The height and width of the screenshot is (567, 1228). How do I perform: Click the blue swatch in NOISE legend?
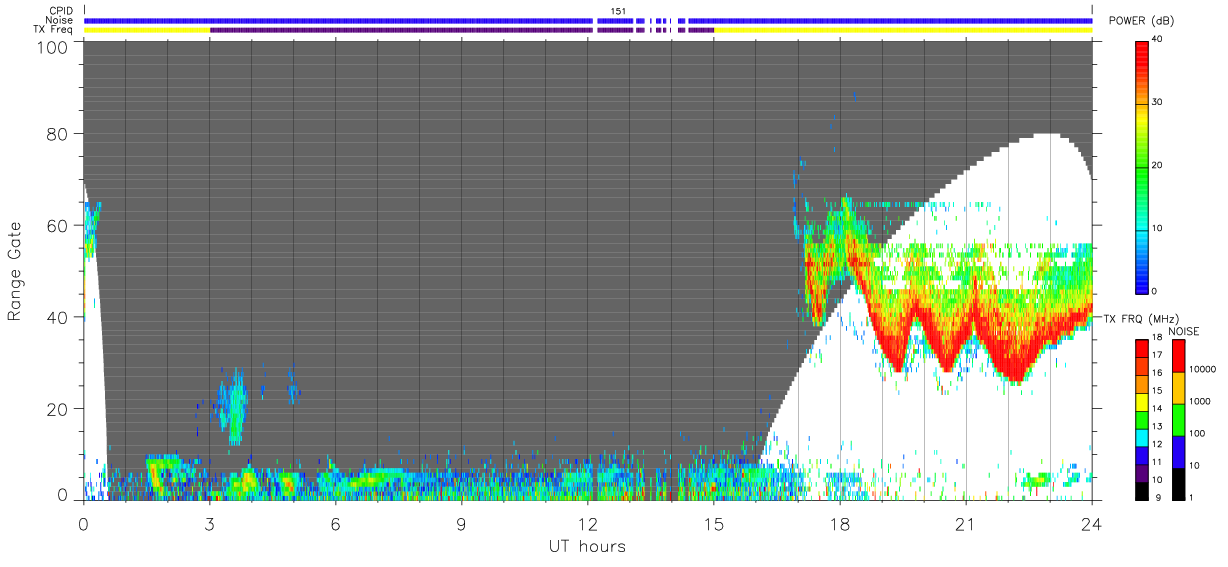[1180, 451]
